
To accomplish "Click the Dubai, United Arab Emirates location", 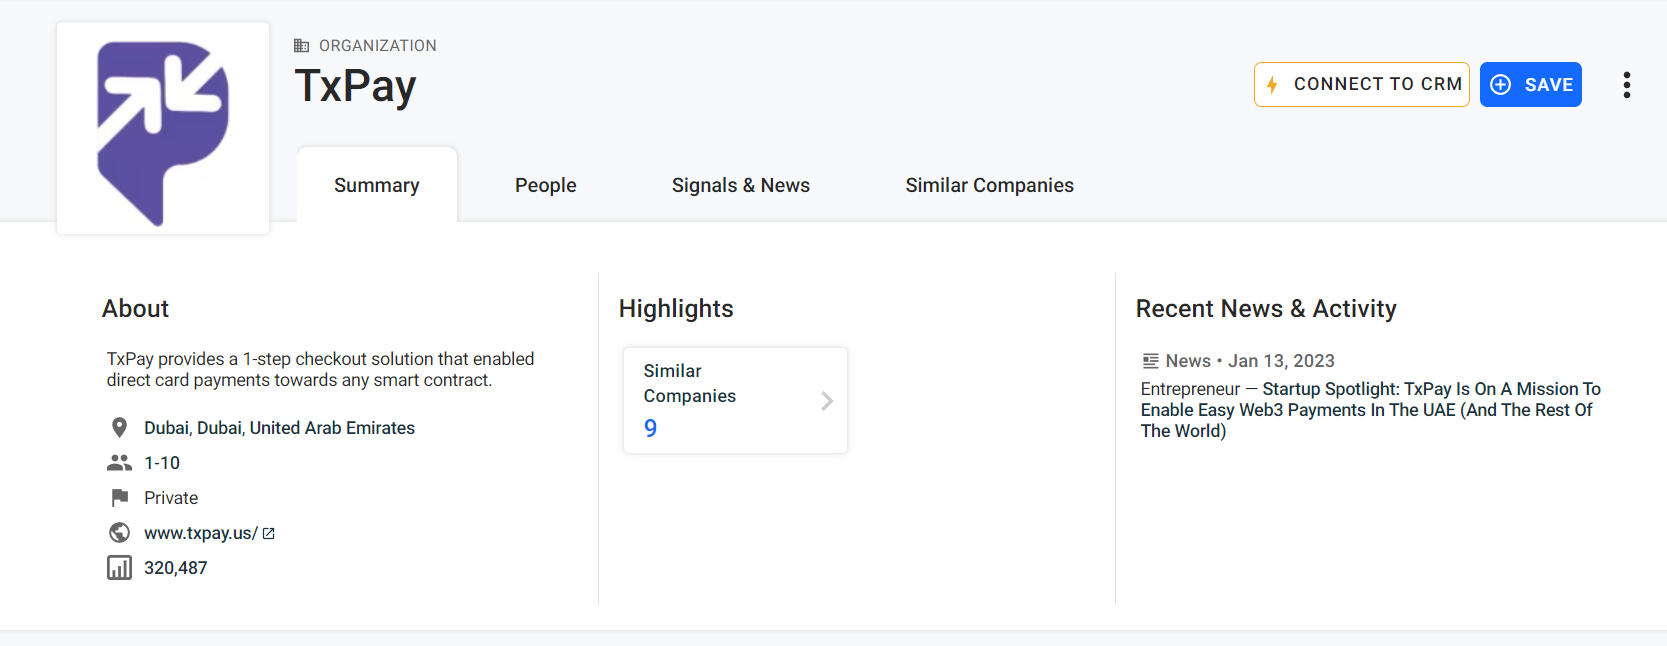I will click(279, 428).
